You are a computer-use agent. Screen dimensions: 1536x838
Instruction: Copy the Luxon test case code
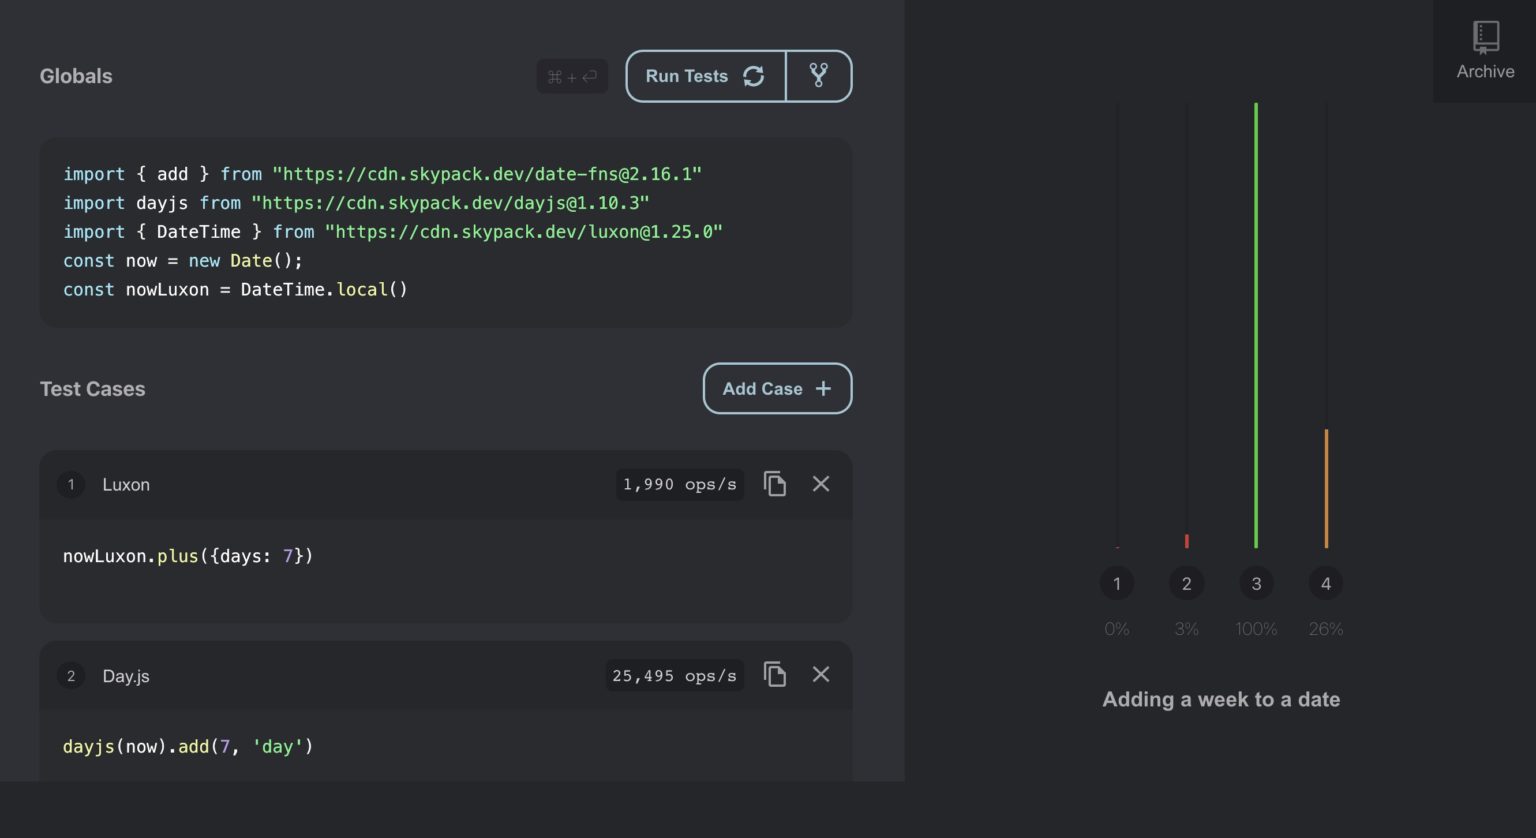click(x=775, y=484)
